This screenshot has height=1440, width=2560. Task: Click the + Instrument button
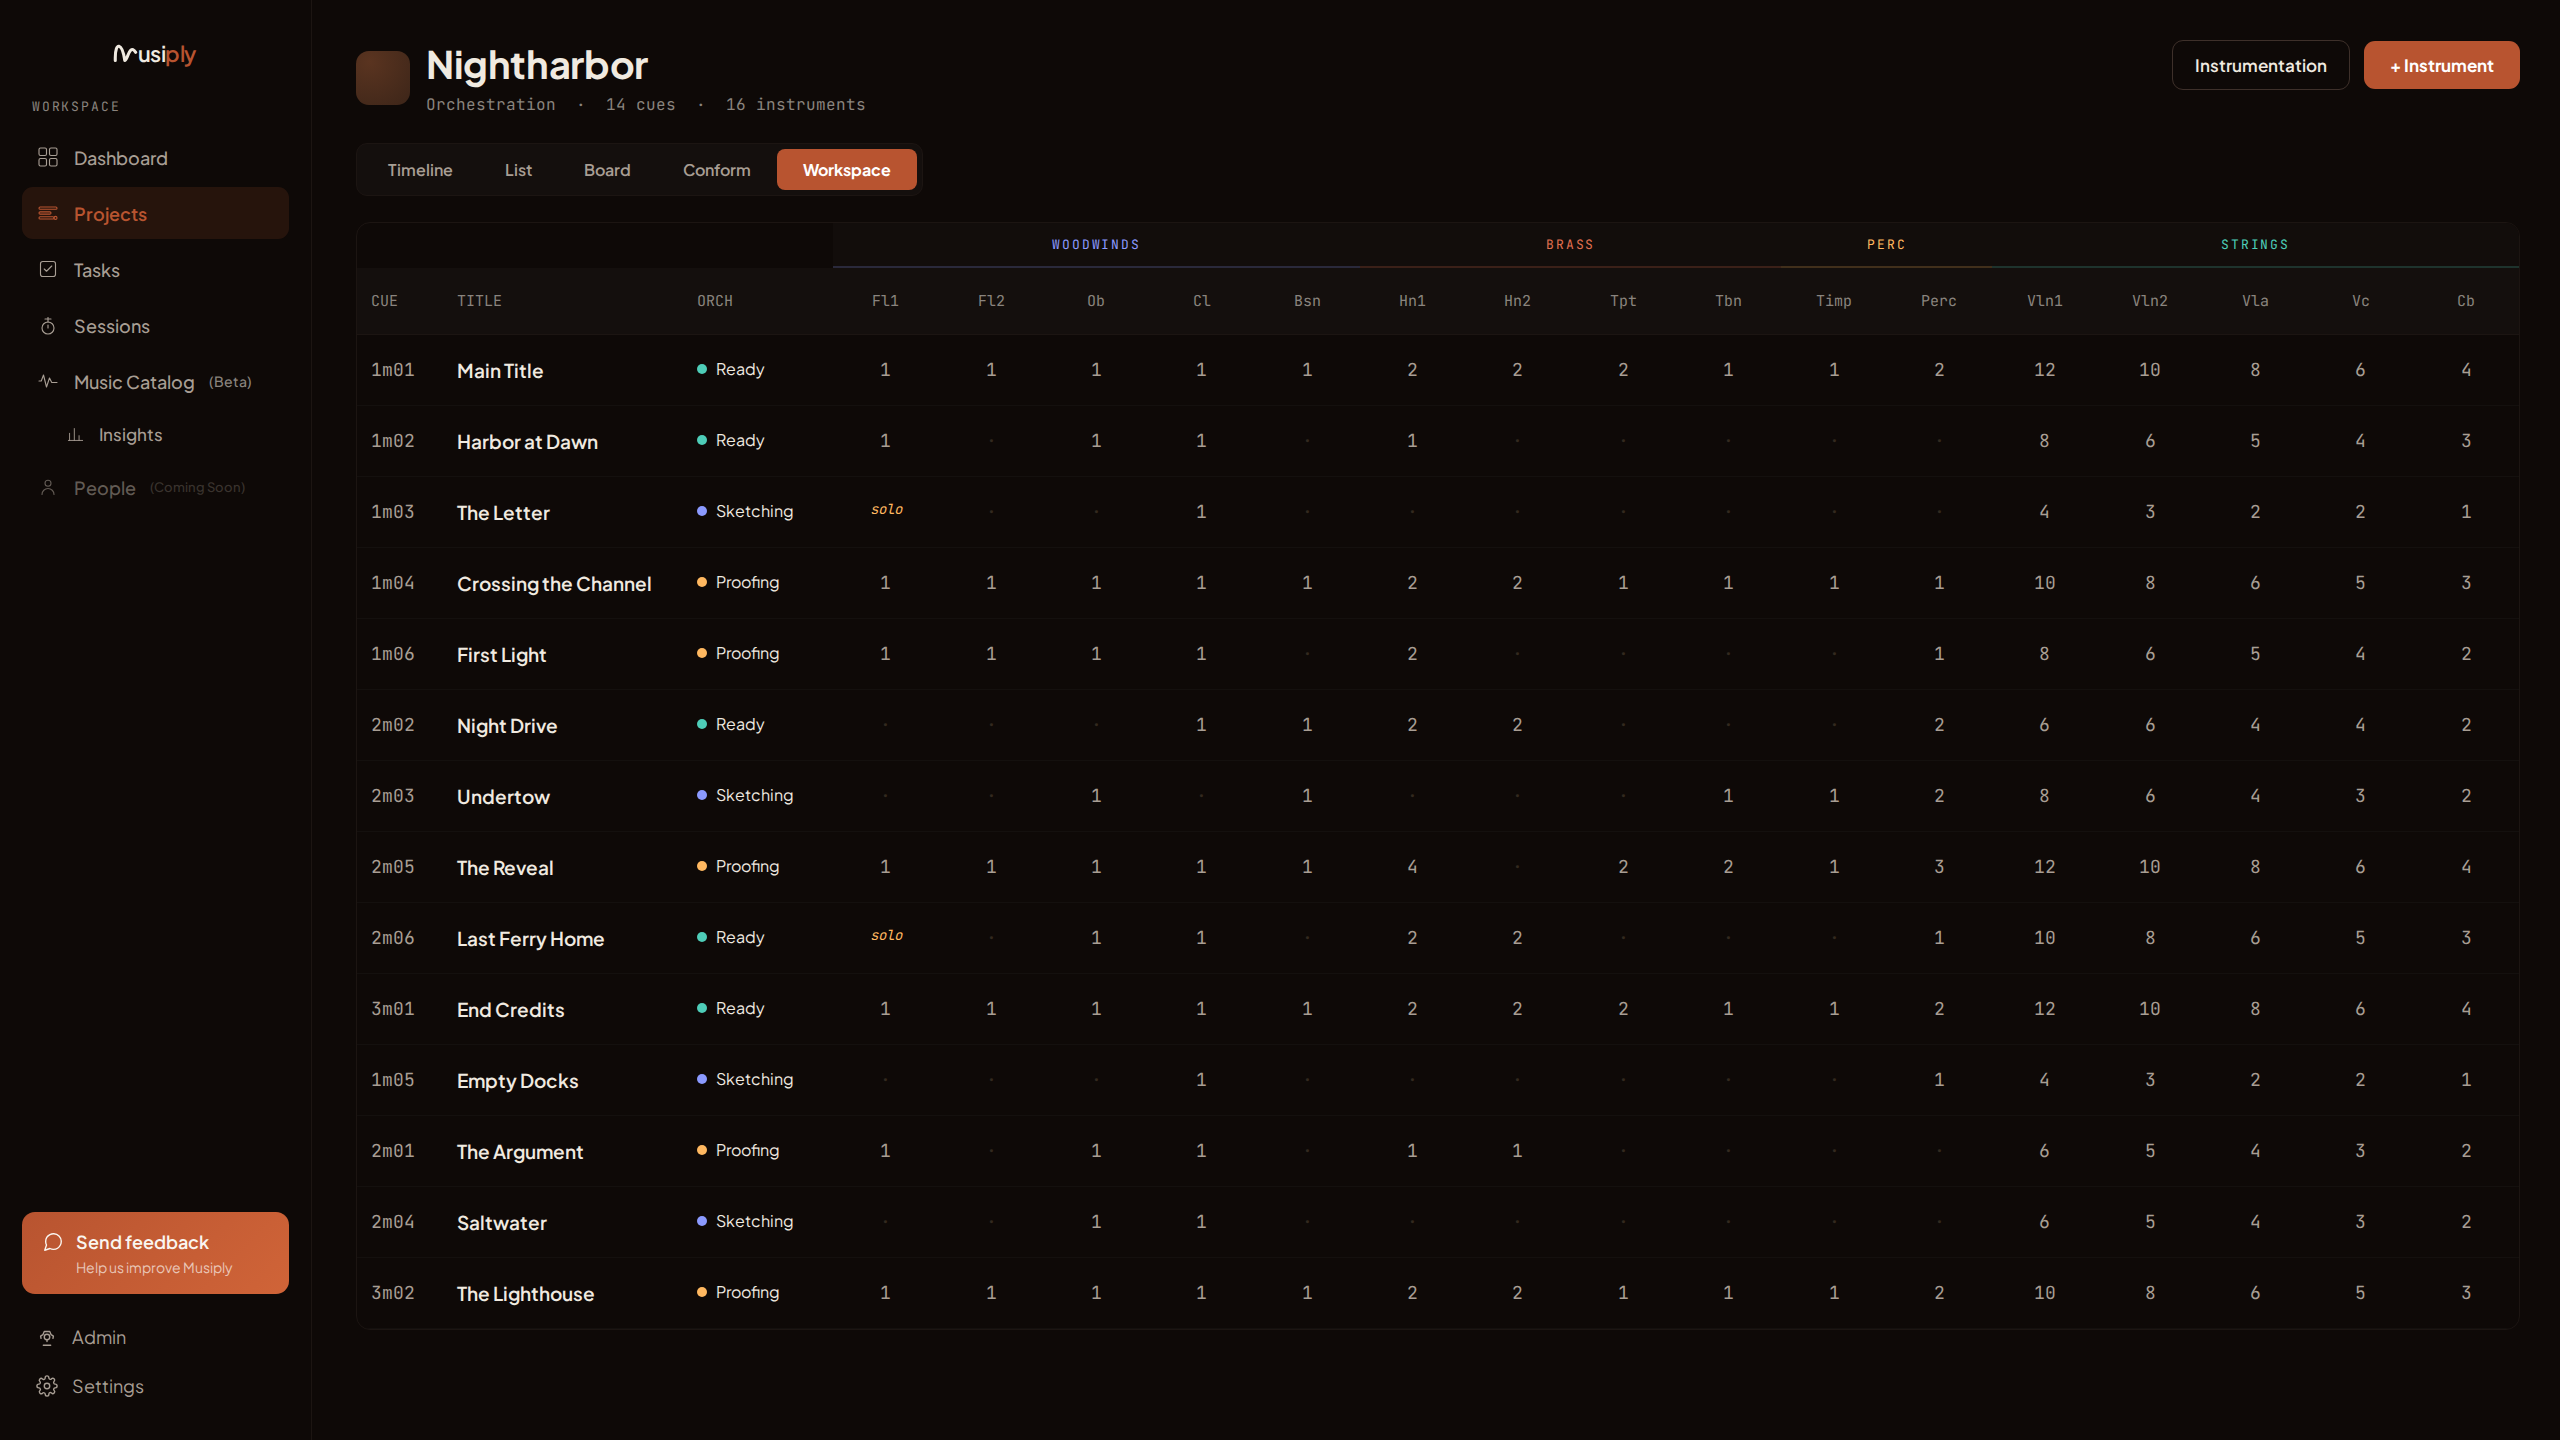2441,66
